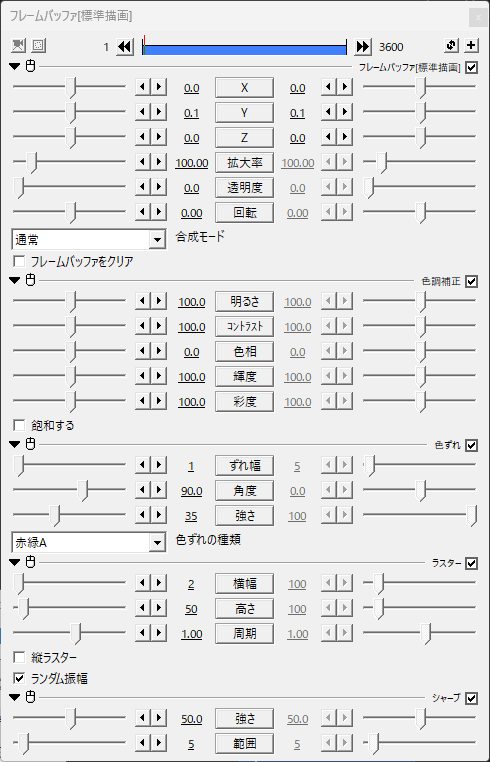Jump to the object's last frame

click(x=363, y=47)
